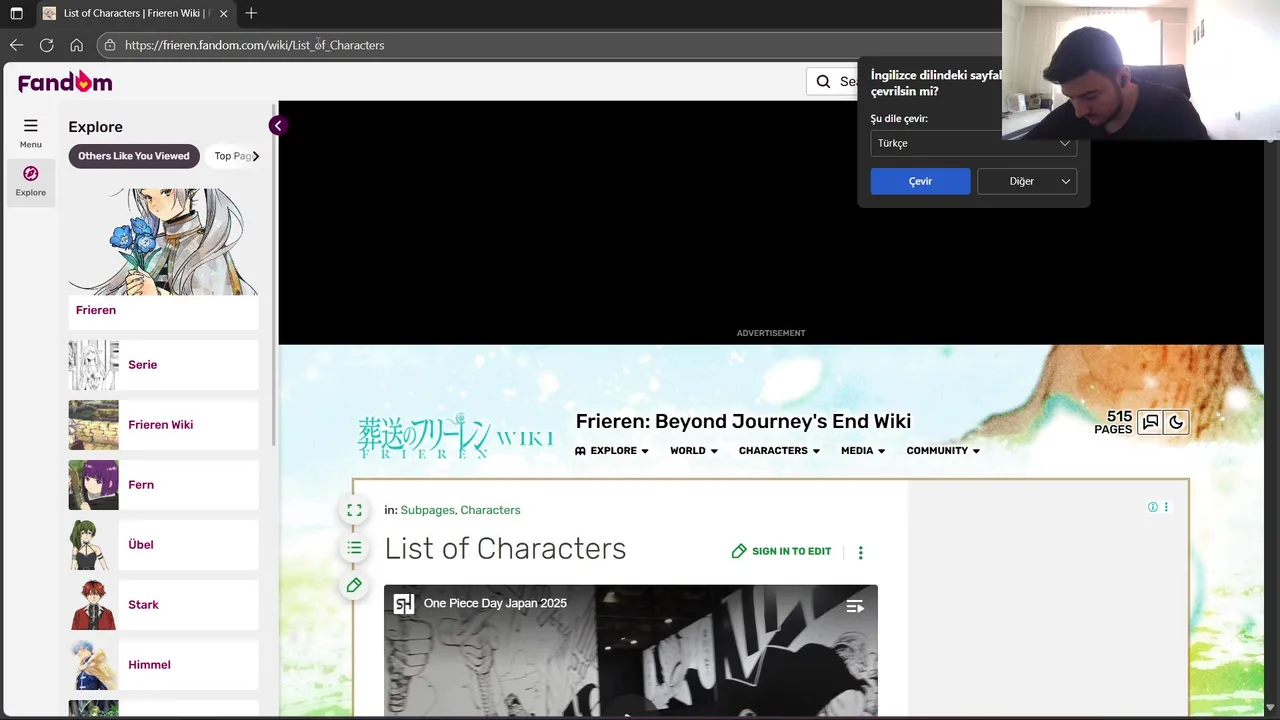This screenshot has height=720, width=1280.
Task: Close the List of Characters tab
Action: pos(223,14)
